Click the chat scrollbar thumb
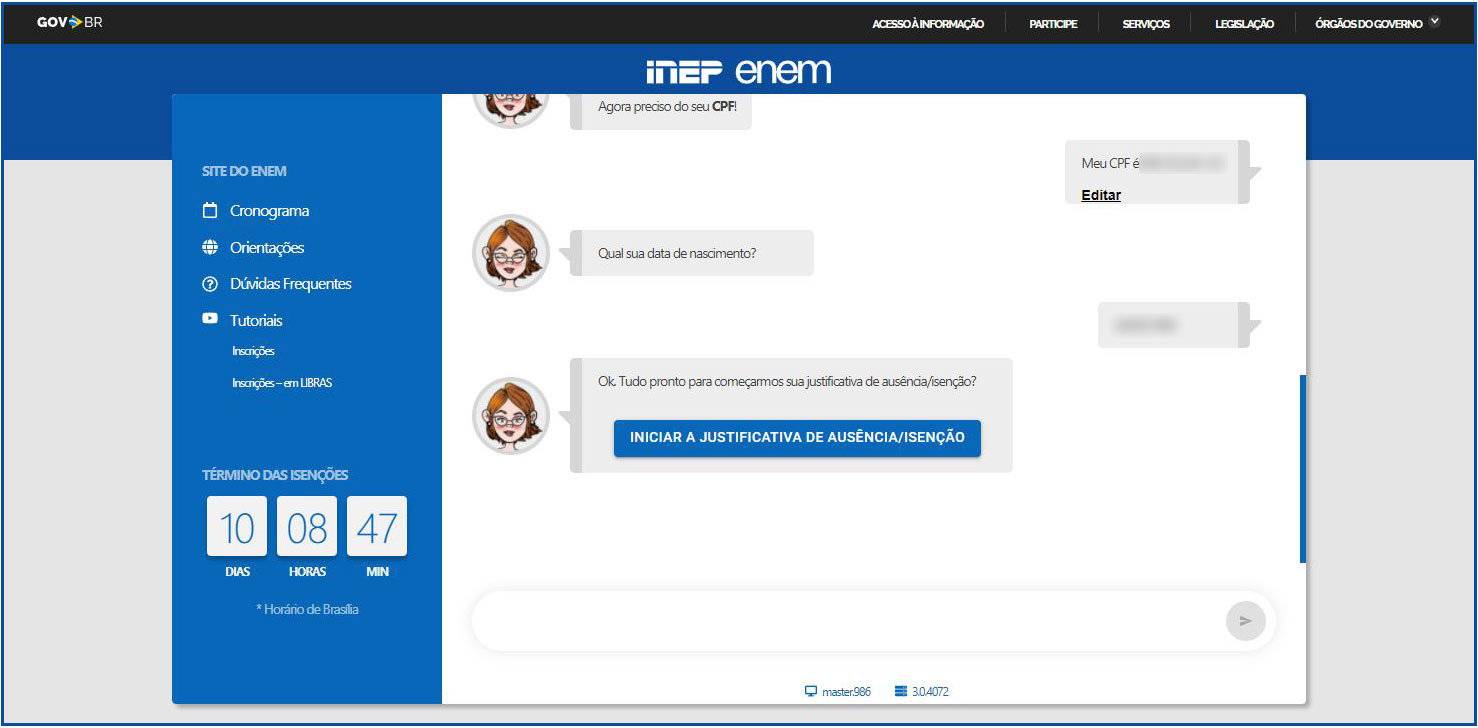 pos(1302,468)
